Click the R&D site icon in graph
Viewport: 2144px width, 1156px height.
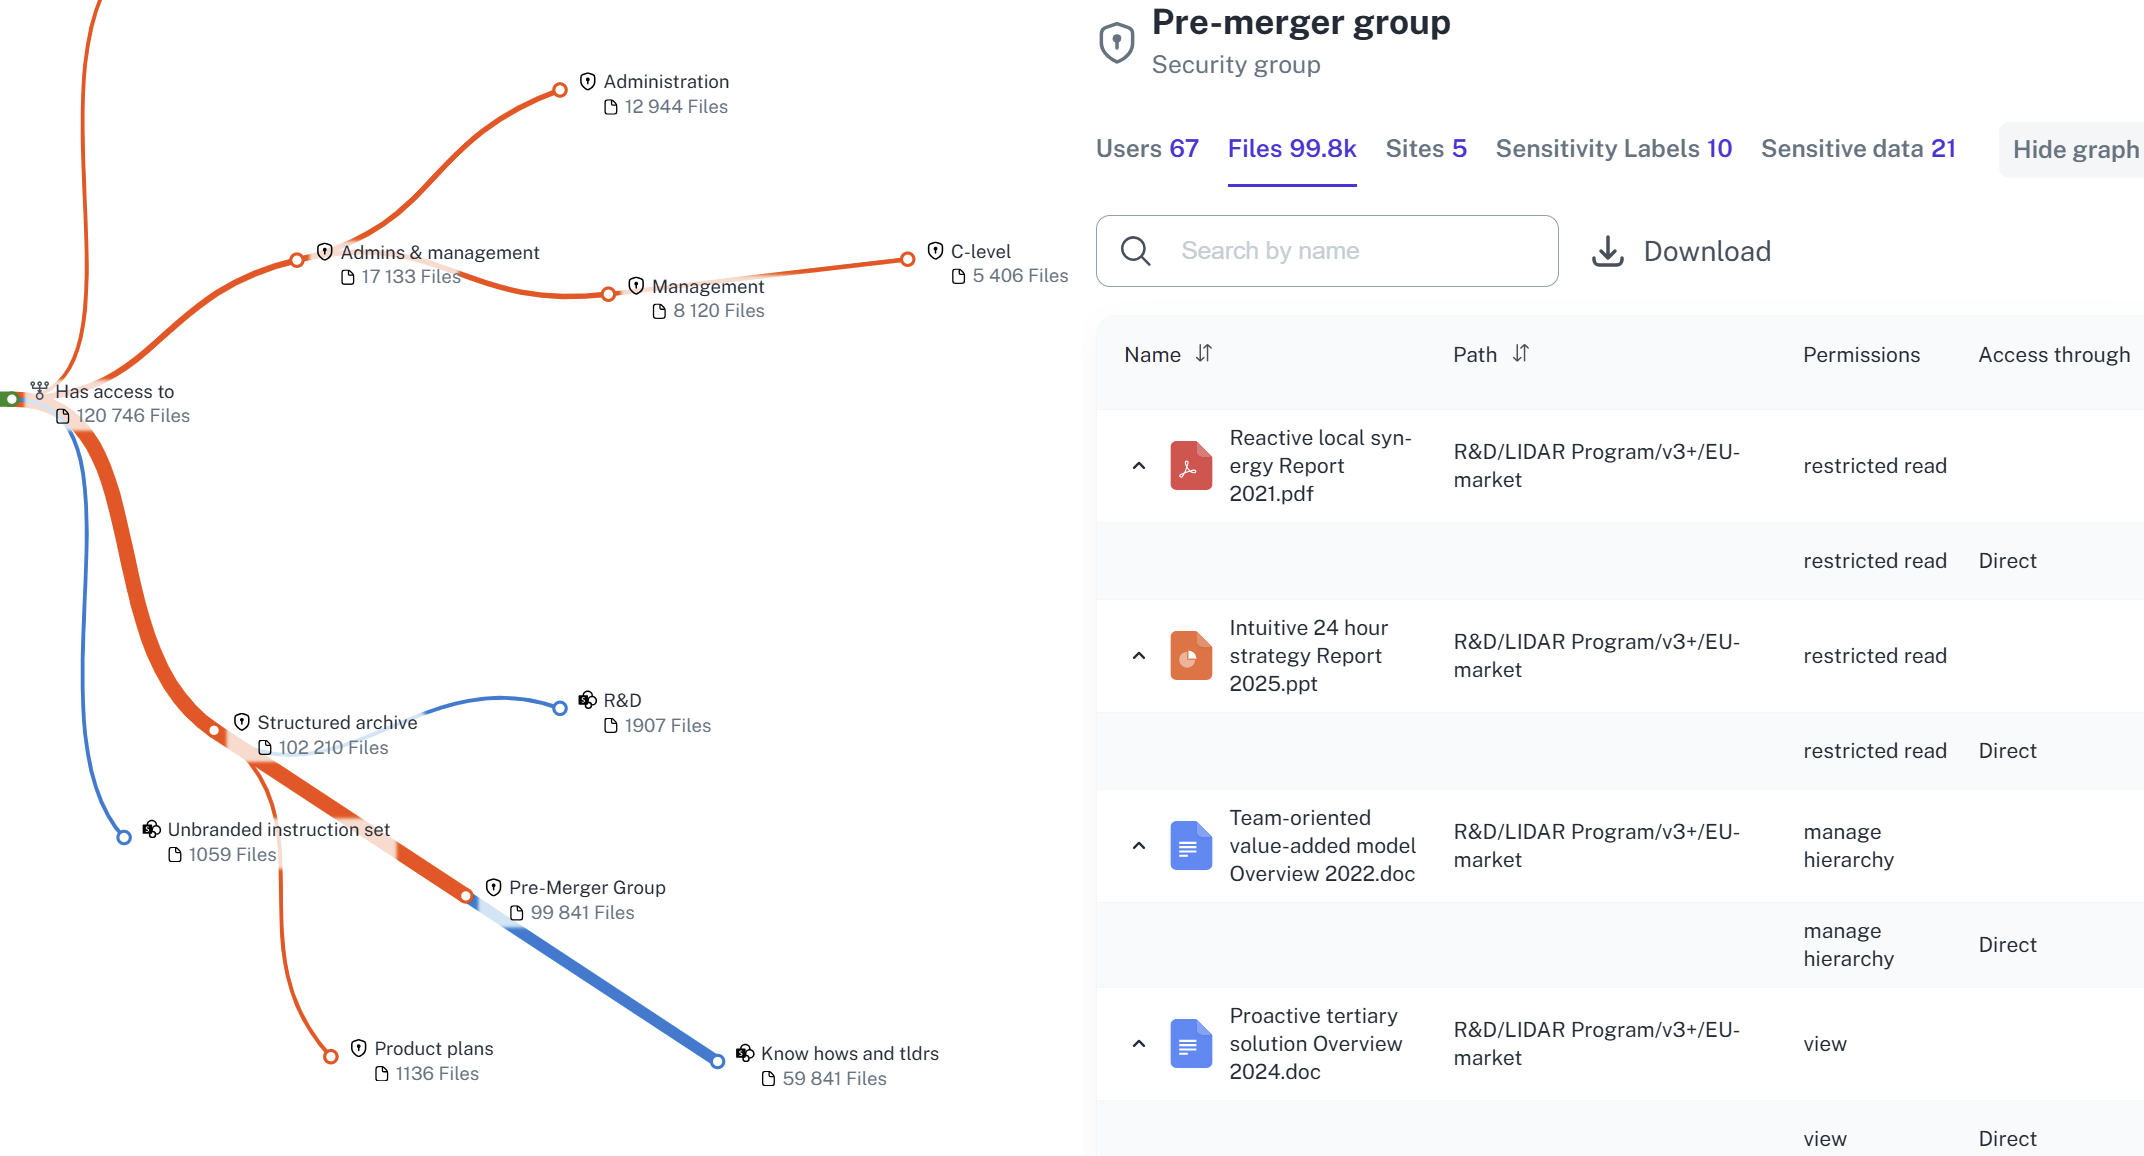588,700
